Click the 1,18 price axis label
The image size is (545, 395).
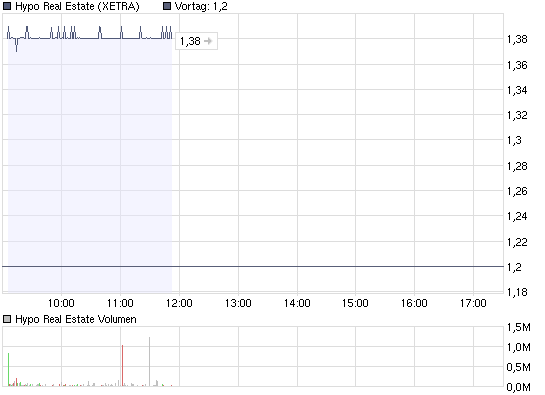point(517,292)
